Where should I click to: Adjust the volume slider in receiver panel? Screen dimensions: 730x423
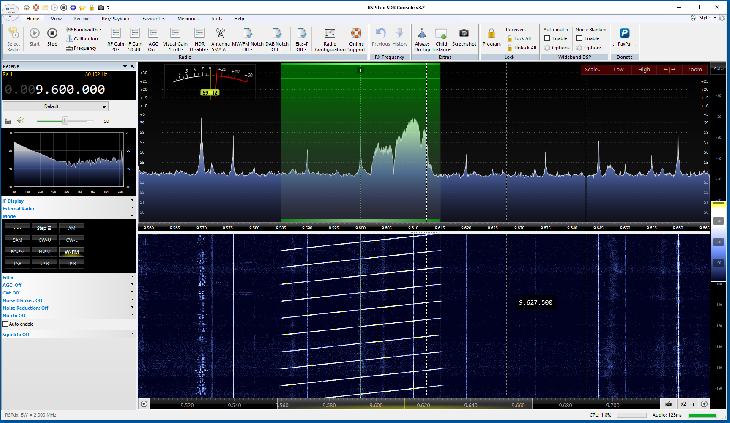[65, 120]
